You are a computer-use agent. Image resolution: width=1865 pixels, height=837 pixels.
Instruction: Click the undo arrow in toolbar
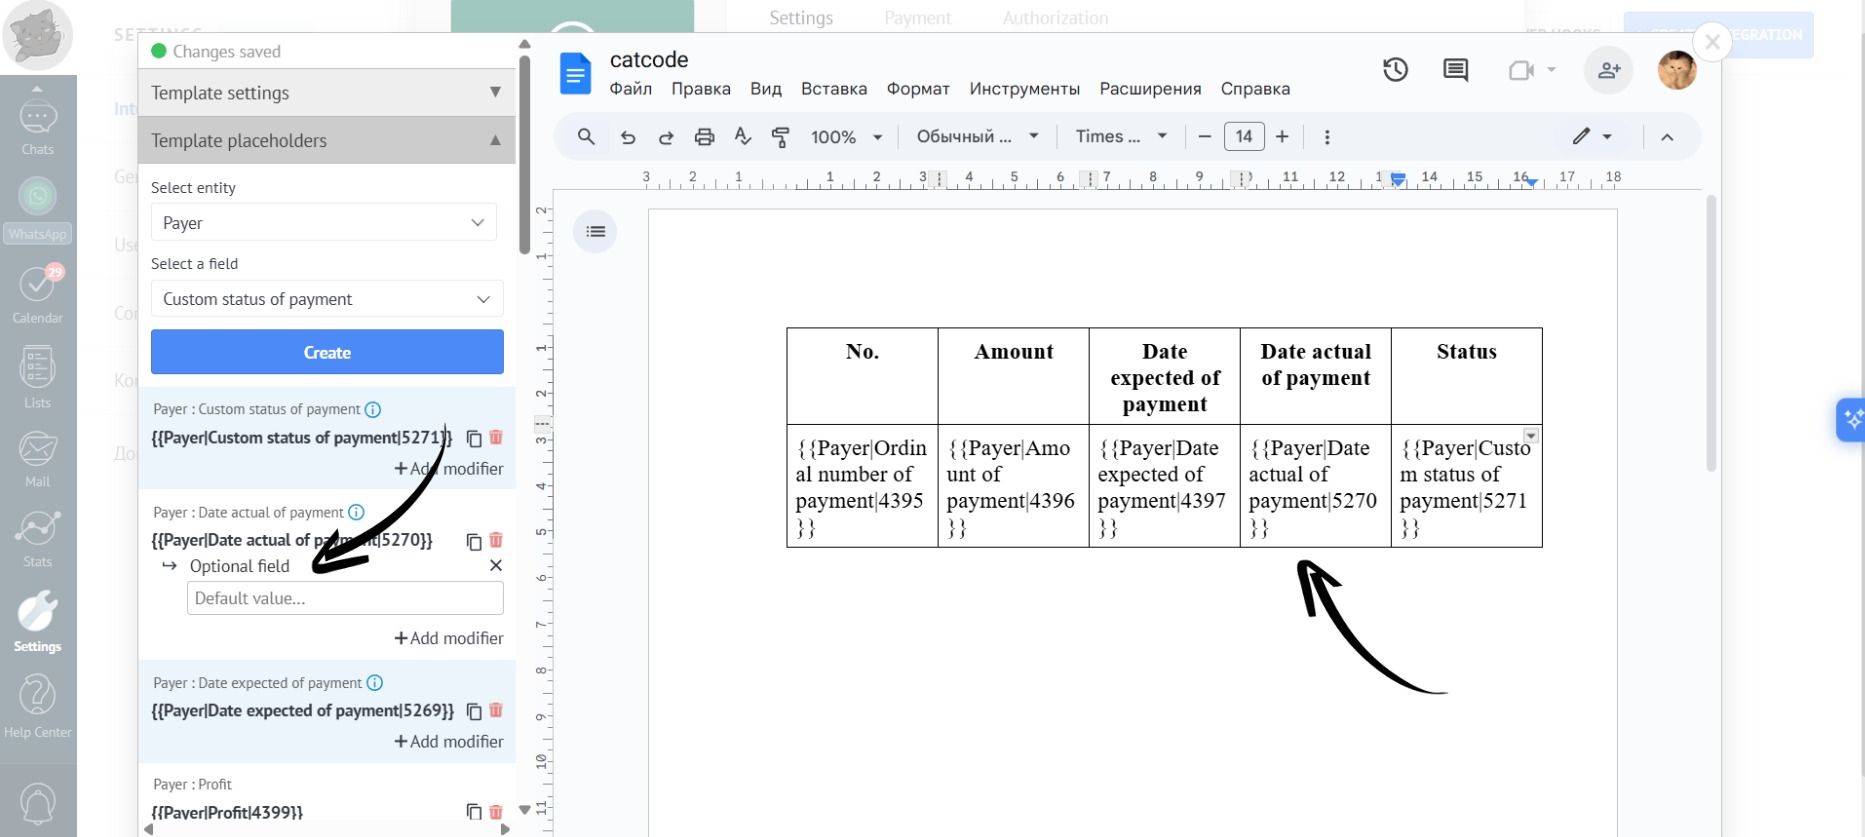coord(628,137)
